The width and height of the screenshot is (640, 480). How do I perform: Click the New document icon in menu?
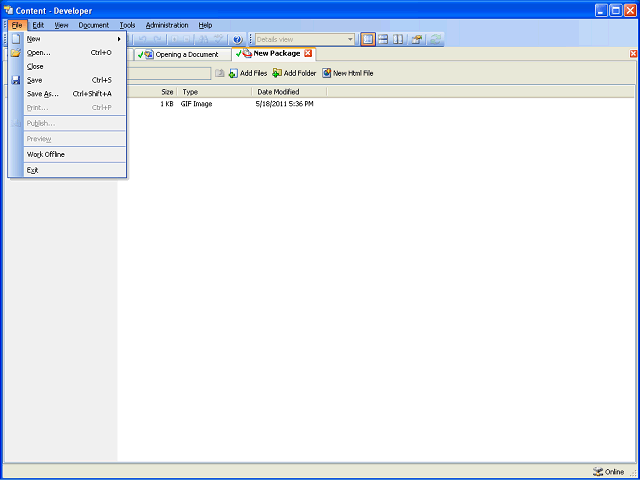coord(16,39)
